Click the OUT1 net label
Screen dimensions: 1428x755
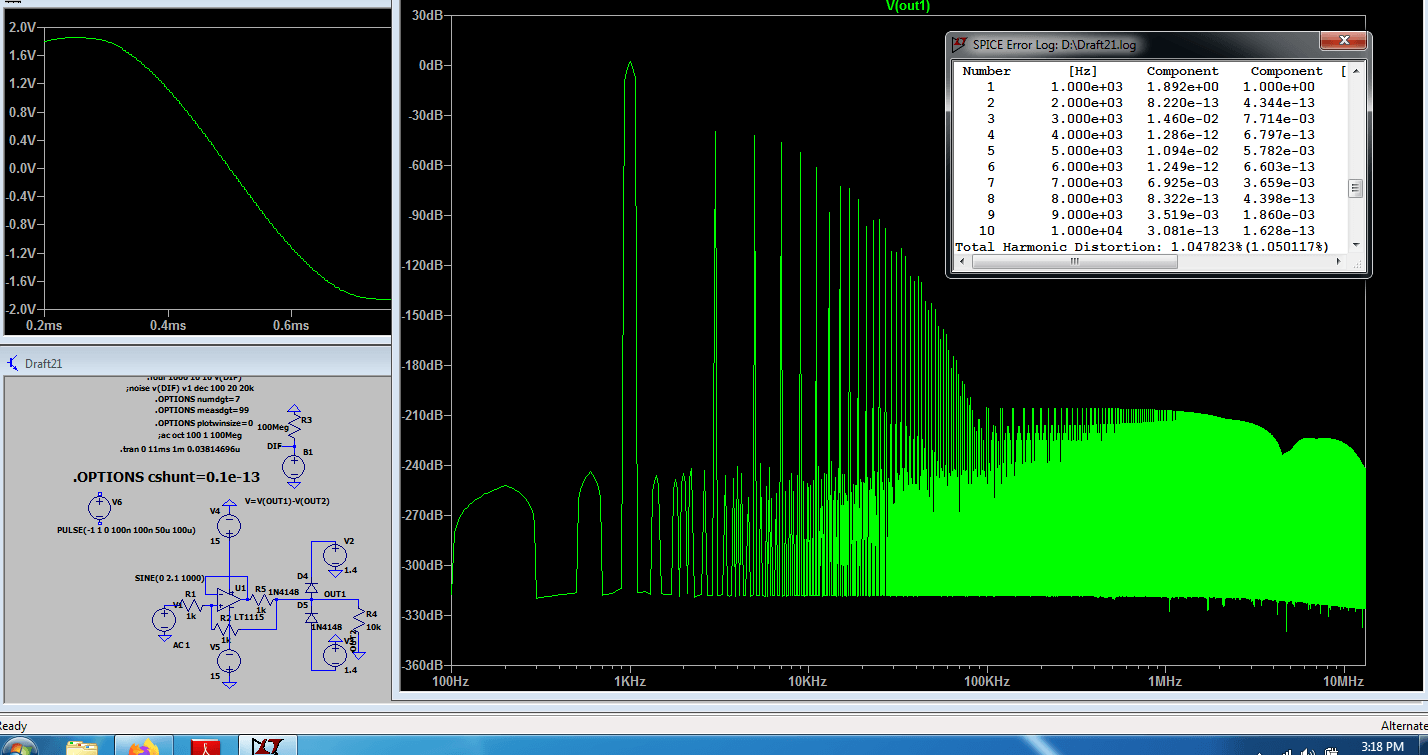(335, 594)
